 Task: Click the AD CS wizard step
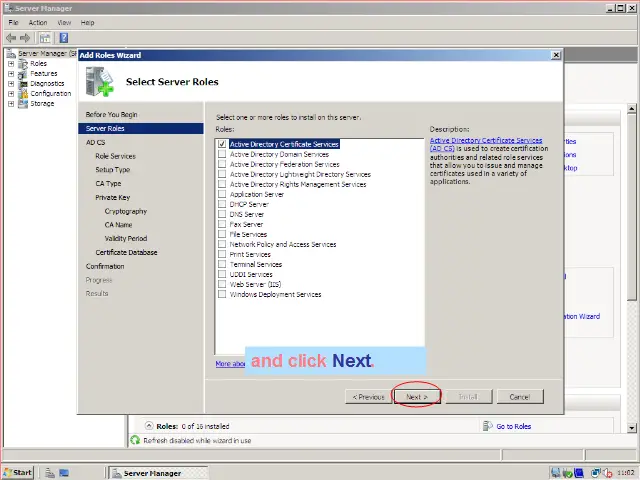tap(96, 142)
